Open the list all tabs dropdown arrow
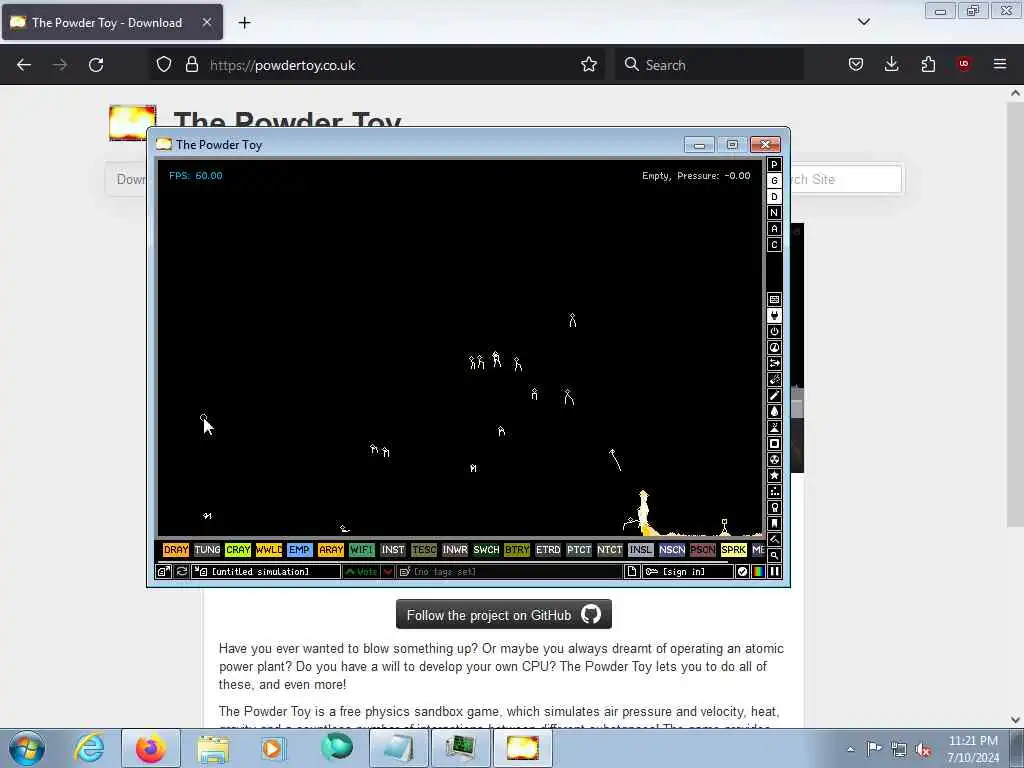This screenshot has width=1024, height=768. click(863, 22)
